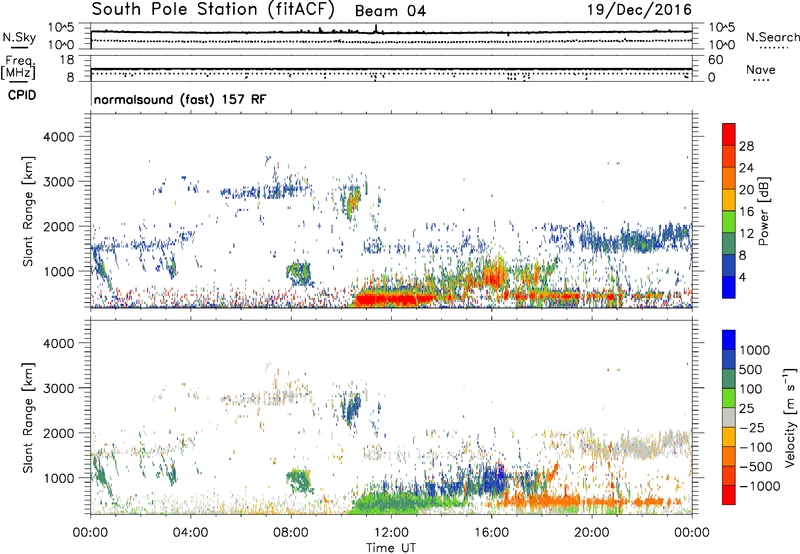Click 'Slant Range [km]' label of power panel
Image resolution: width=800 pixels, height=554 pixels.
coord(28,211)
